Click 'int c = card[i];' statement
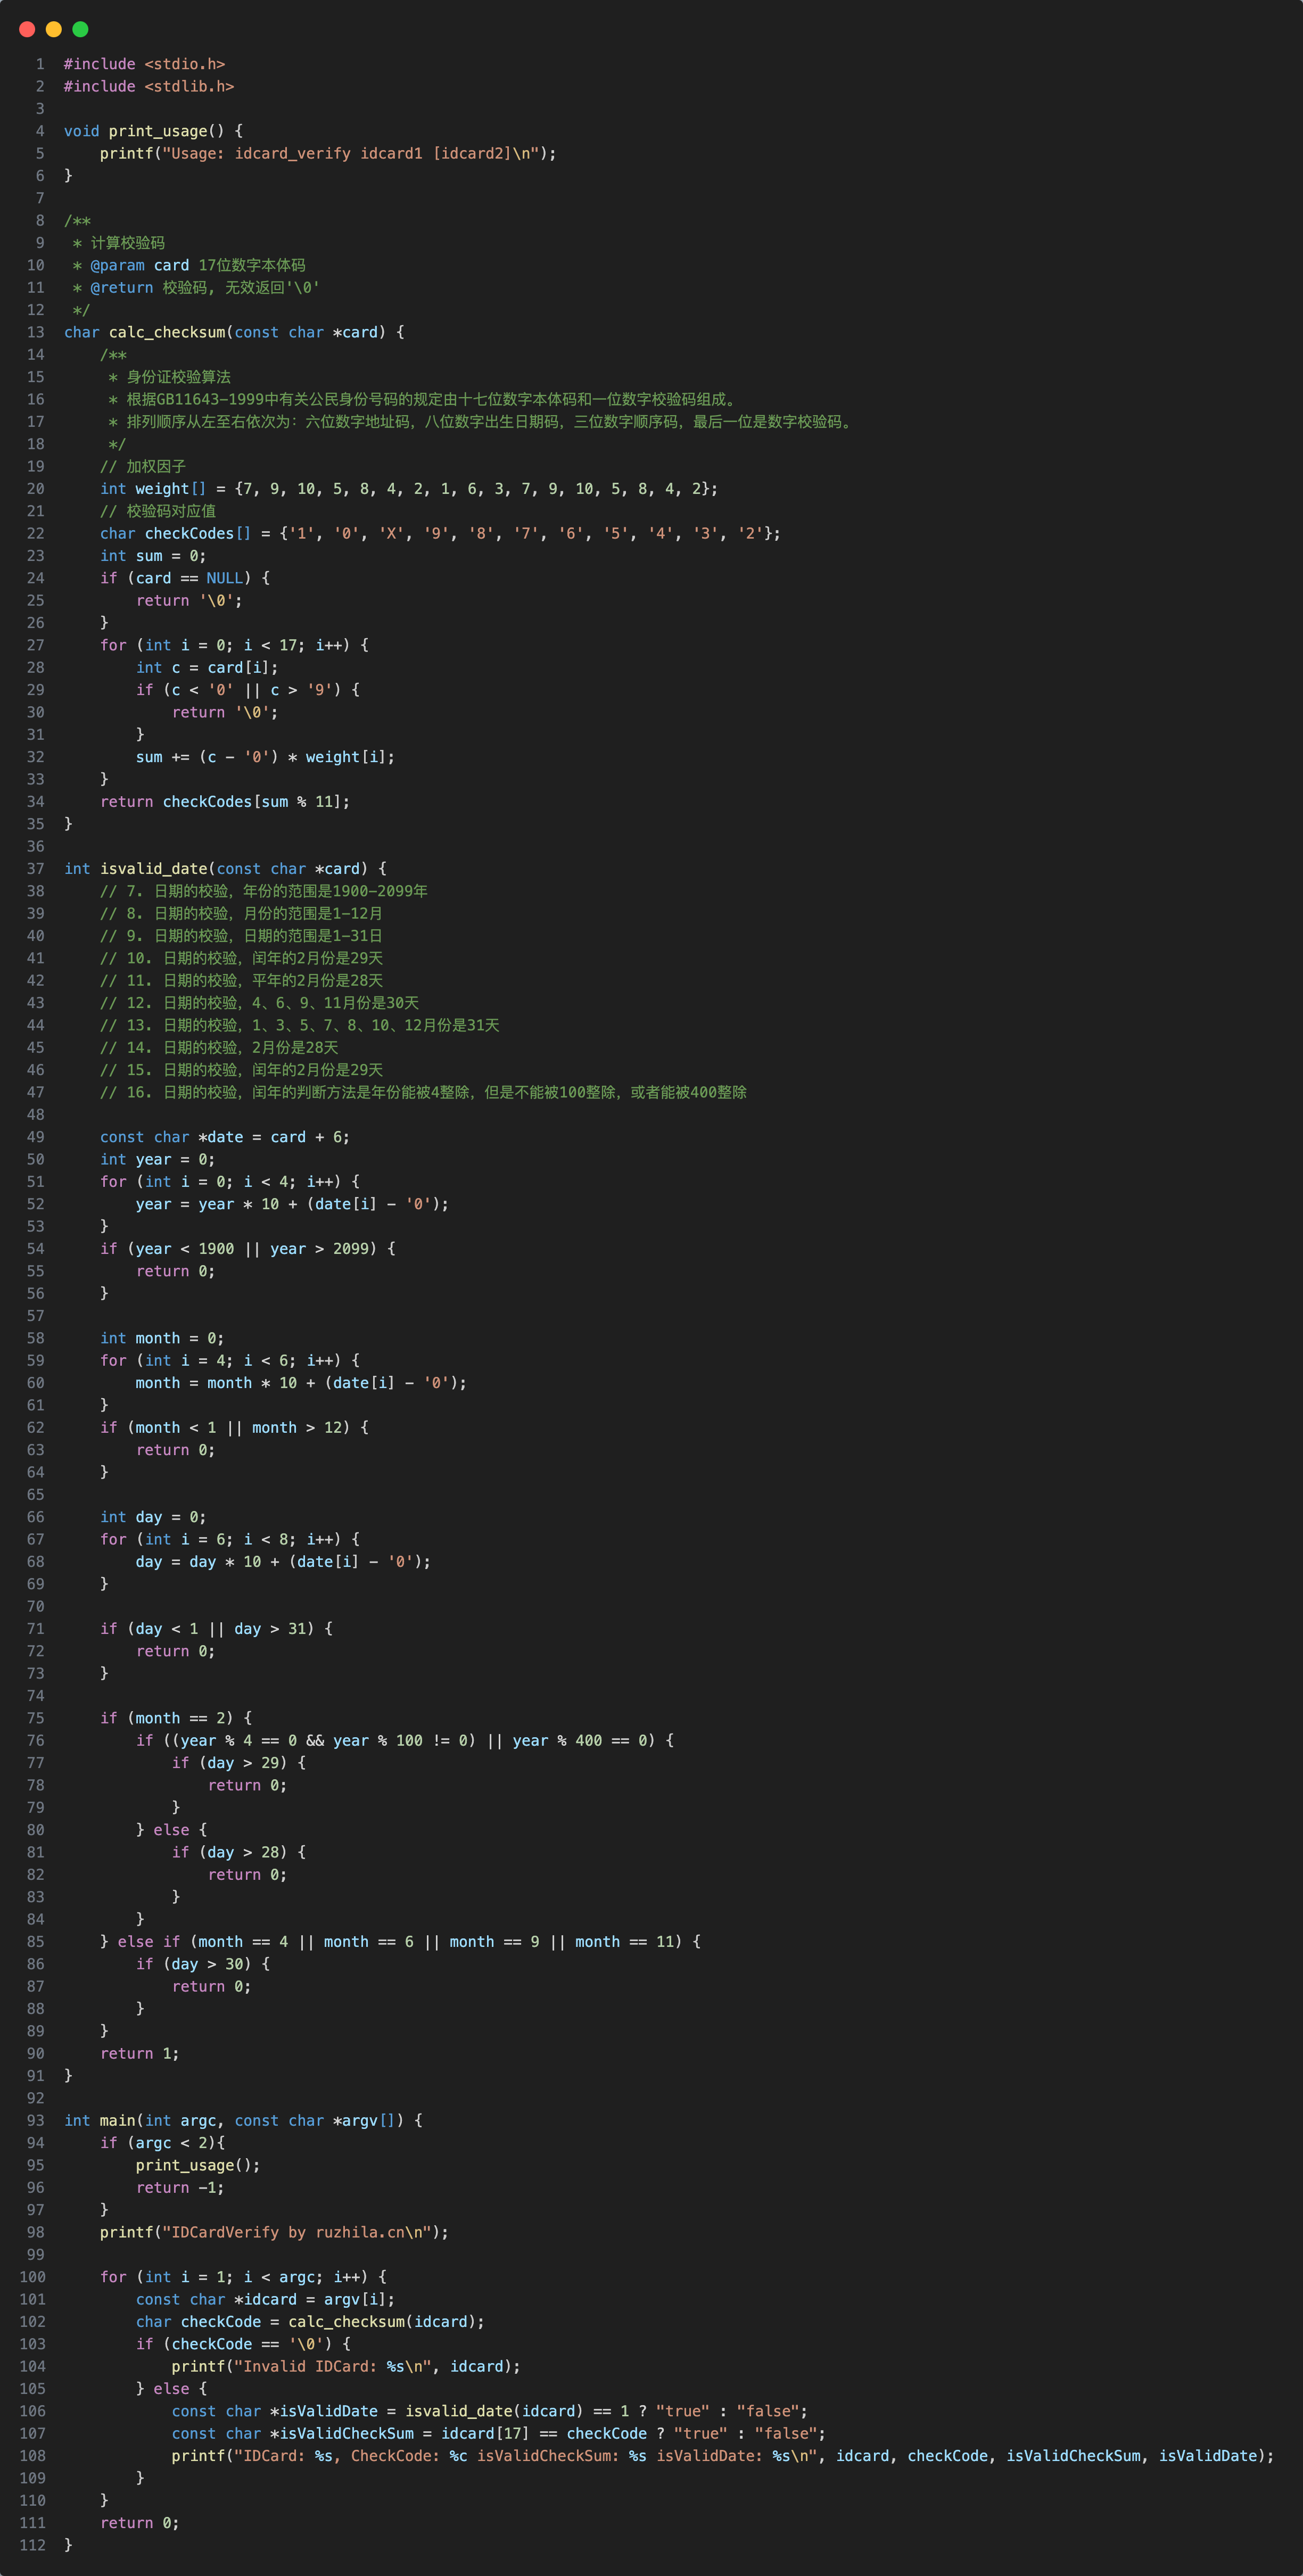 (x=207, y=667)
